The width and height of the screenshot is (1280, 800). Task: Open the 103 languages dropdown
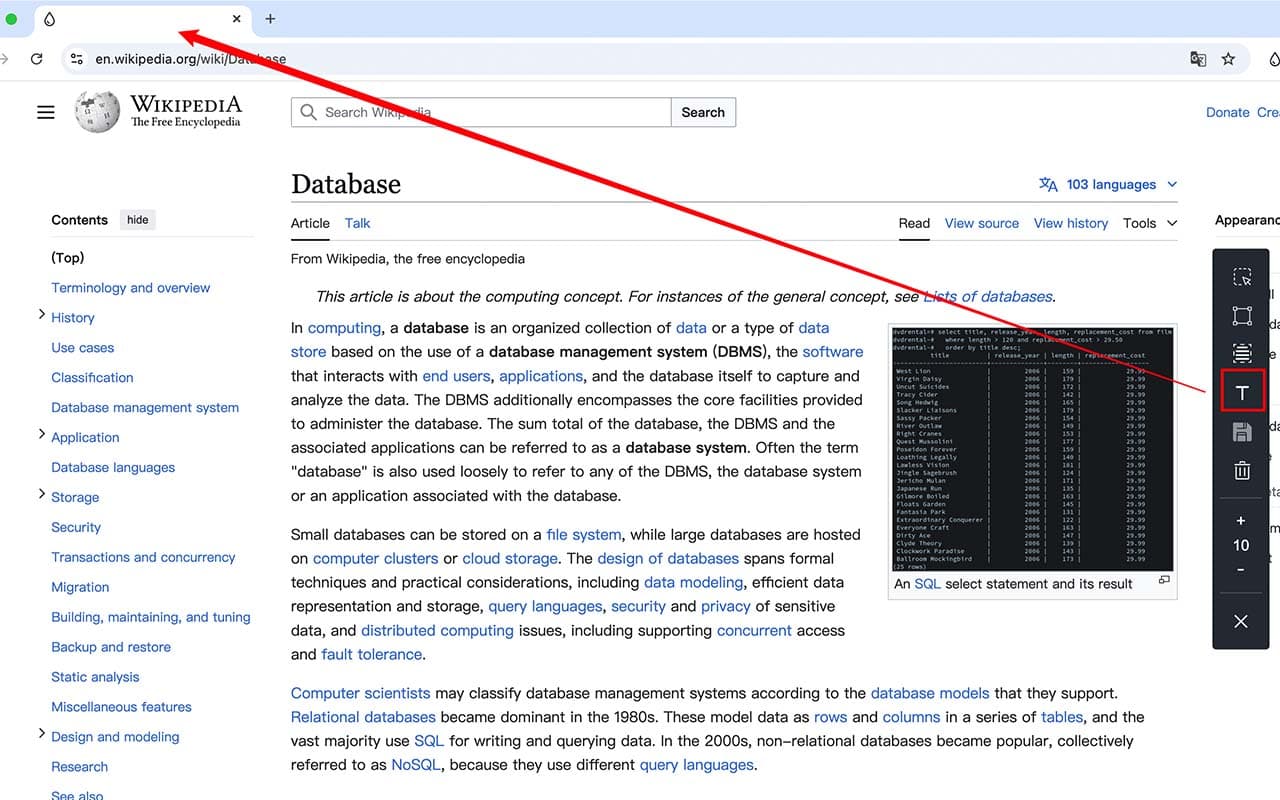click(1110, 184)
